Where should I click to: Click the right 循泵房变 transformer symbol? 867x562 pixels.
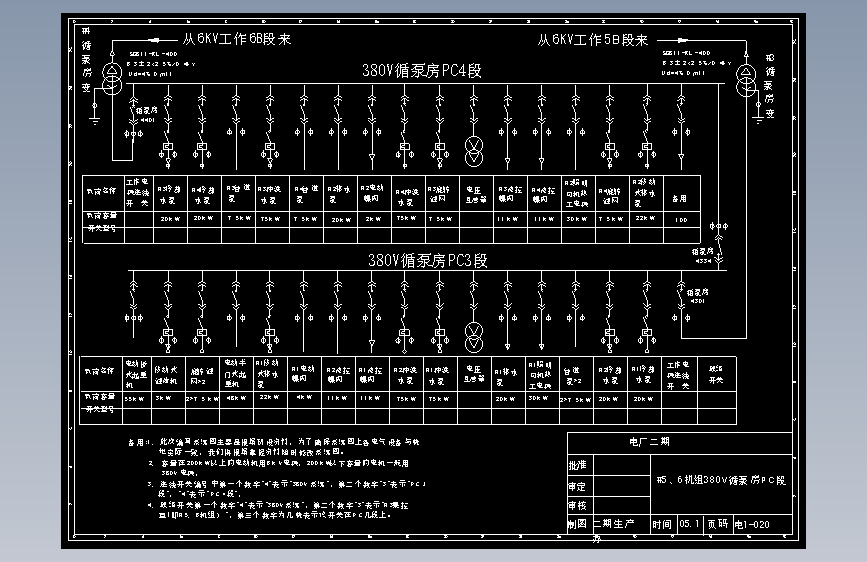pos(746,79)
